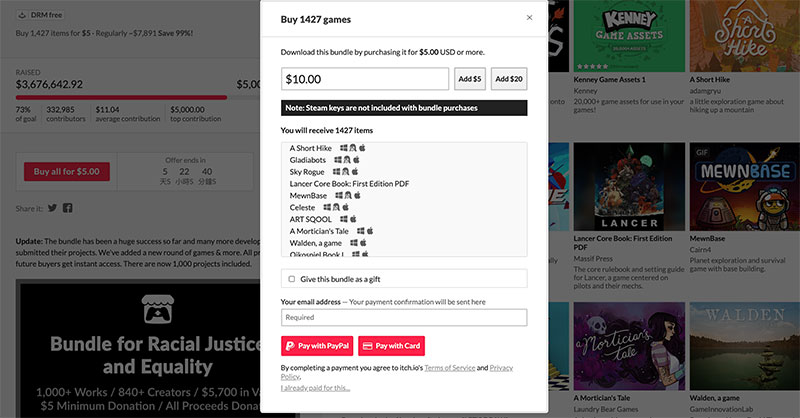Add $5 to the payment amount
800x418 pixels.
pyautogui.click(x=470, y=79)
